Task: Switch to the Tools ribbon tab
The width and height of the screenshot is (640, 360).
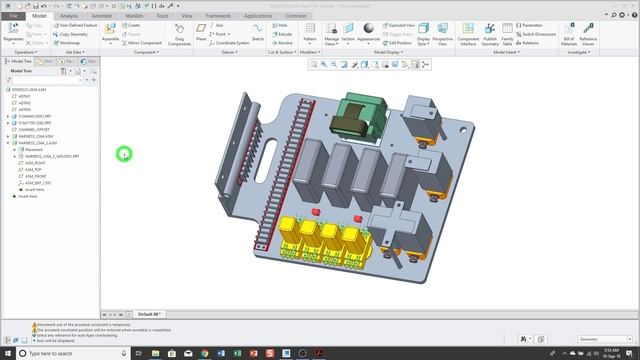Action: (162, 16)
